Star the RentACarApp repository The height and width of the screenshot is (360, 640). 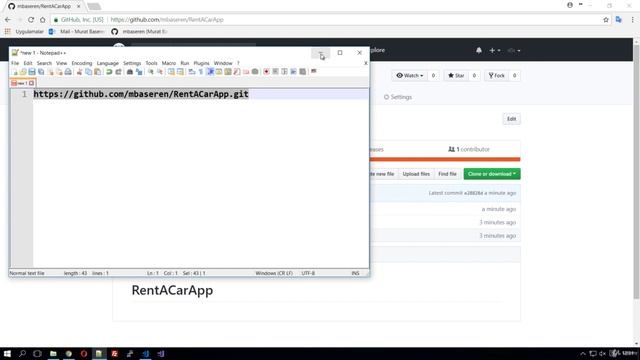[456, 76]
